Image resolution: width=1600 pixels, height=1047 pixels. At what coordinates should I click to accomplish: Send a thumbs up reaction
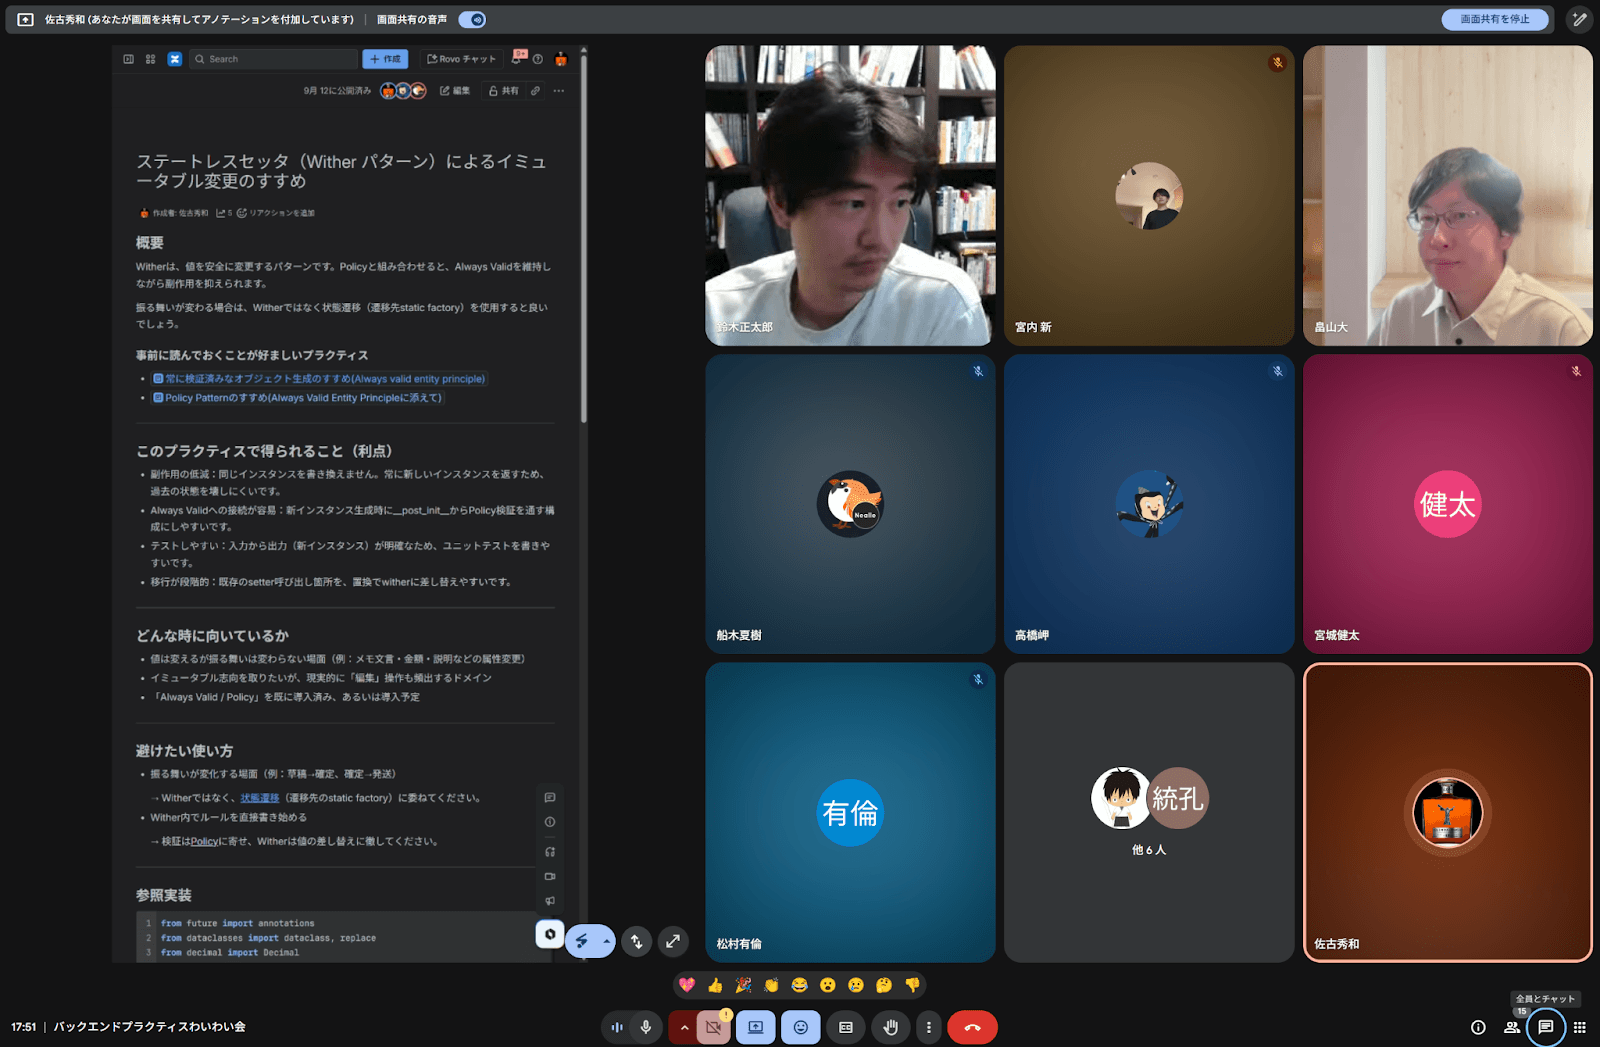coord(715,985)
